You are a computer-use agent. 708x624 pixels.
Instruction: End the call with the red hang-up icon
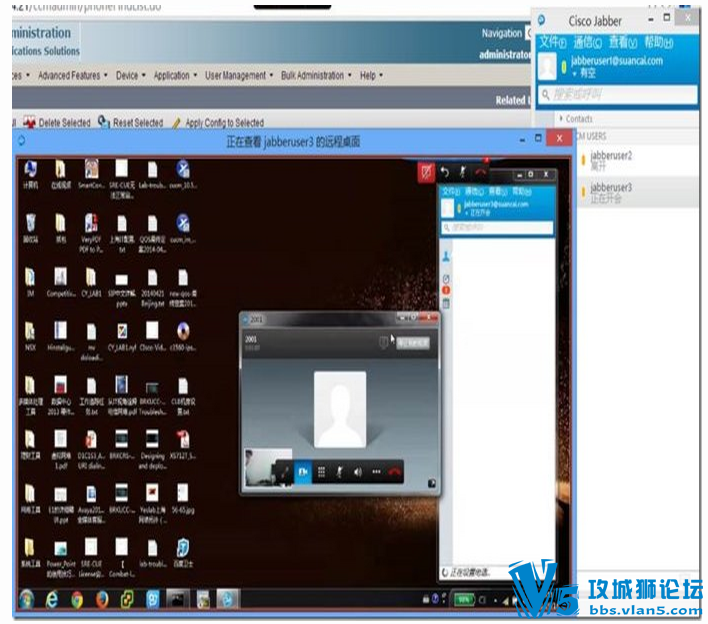[394, 472]
